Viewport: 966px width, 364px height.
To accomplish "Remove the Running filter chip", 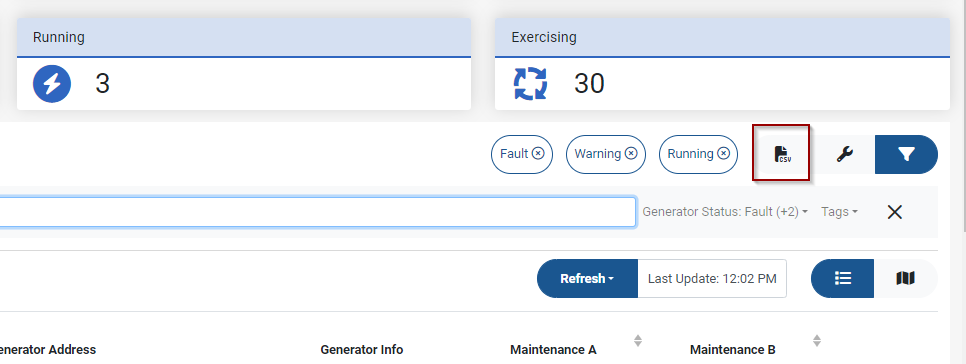I will click(724, 153).
